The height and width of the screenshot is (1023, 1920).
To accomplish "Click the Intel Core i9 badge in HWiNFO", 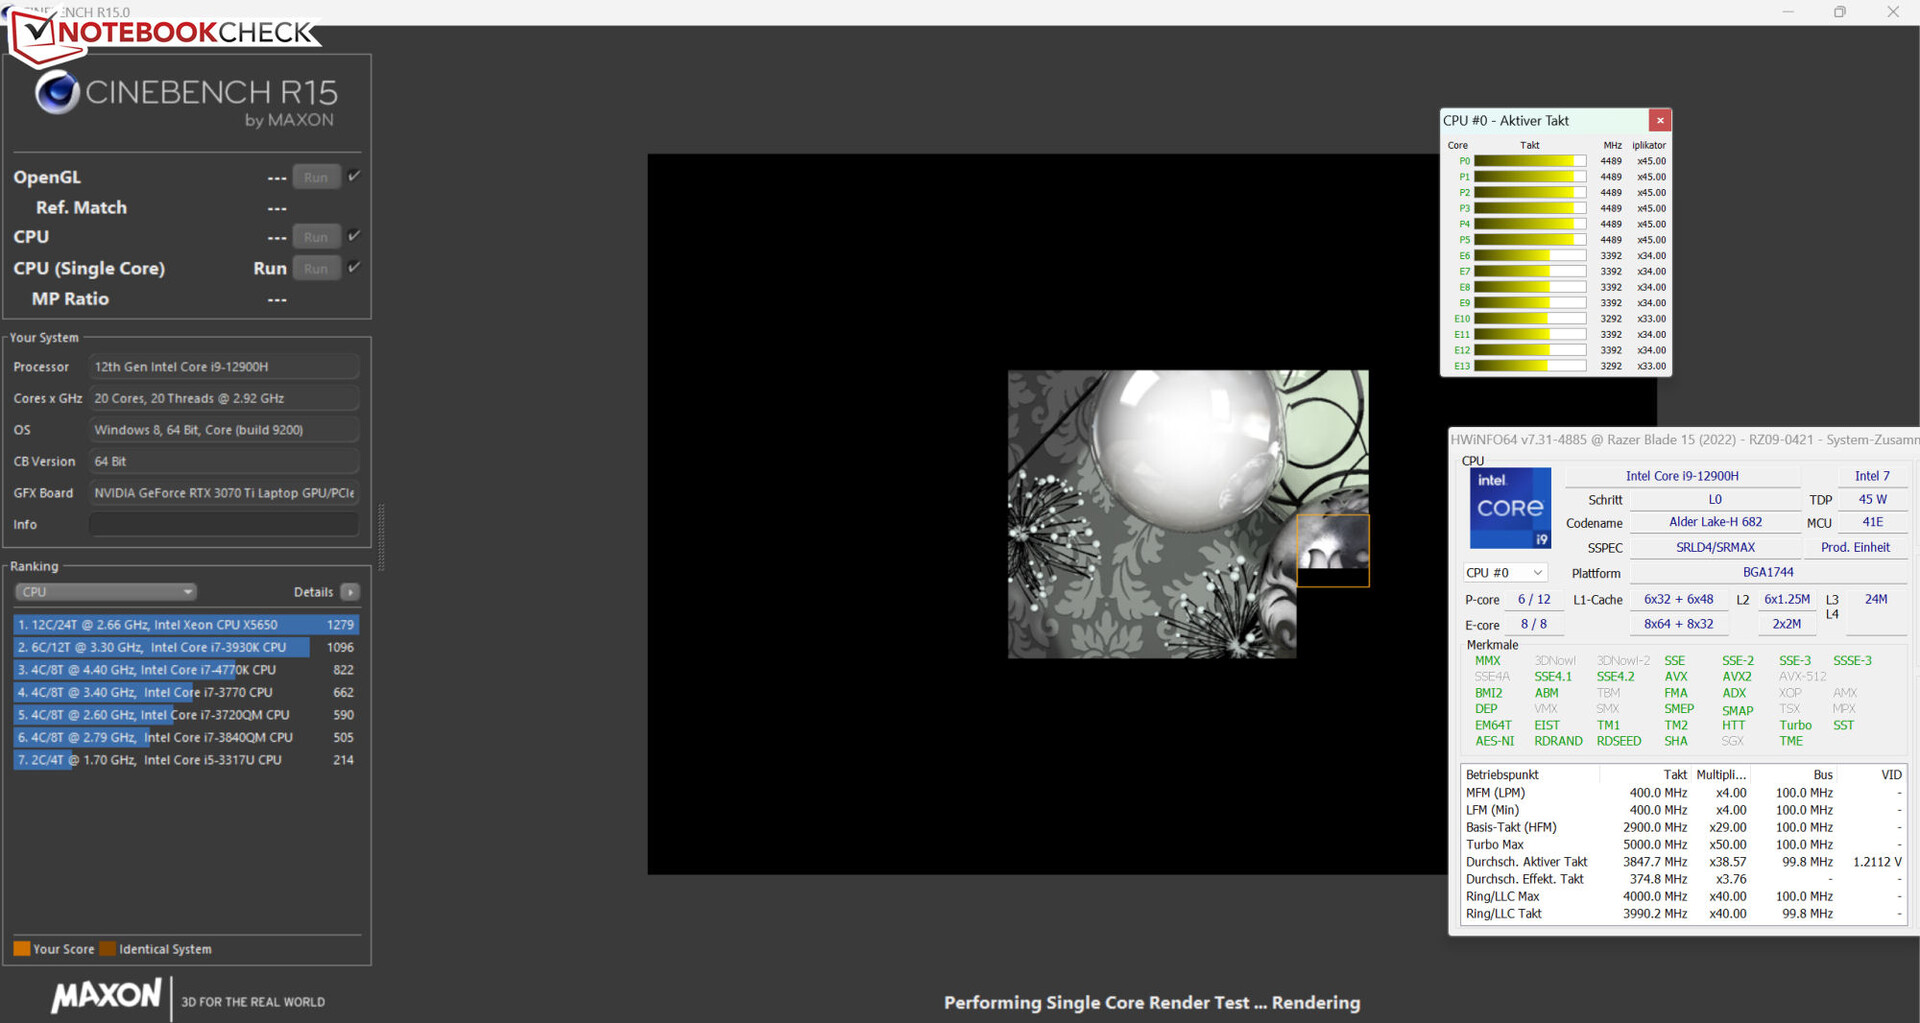I will click(1510, 508).
